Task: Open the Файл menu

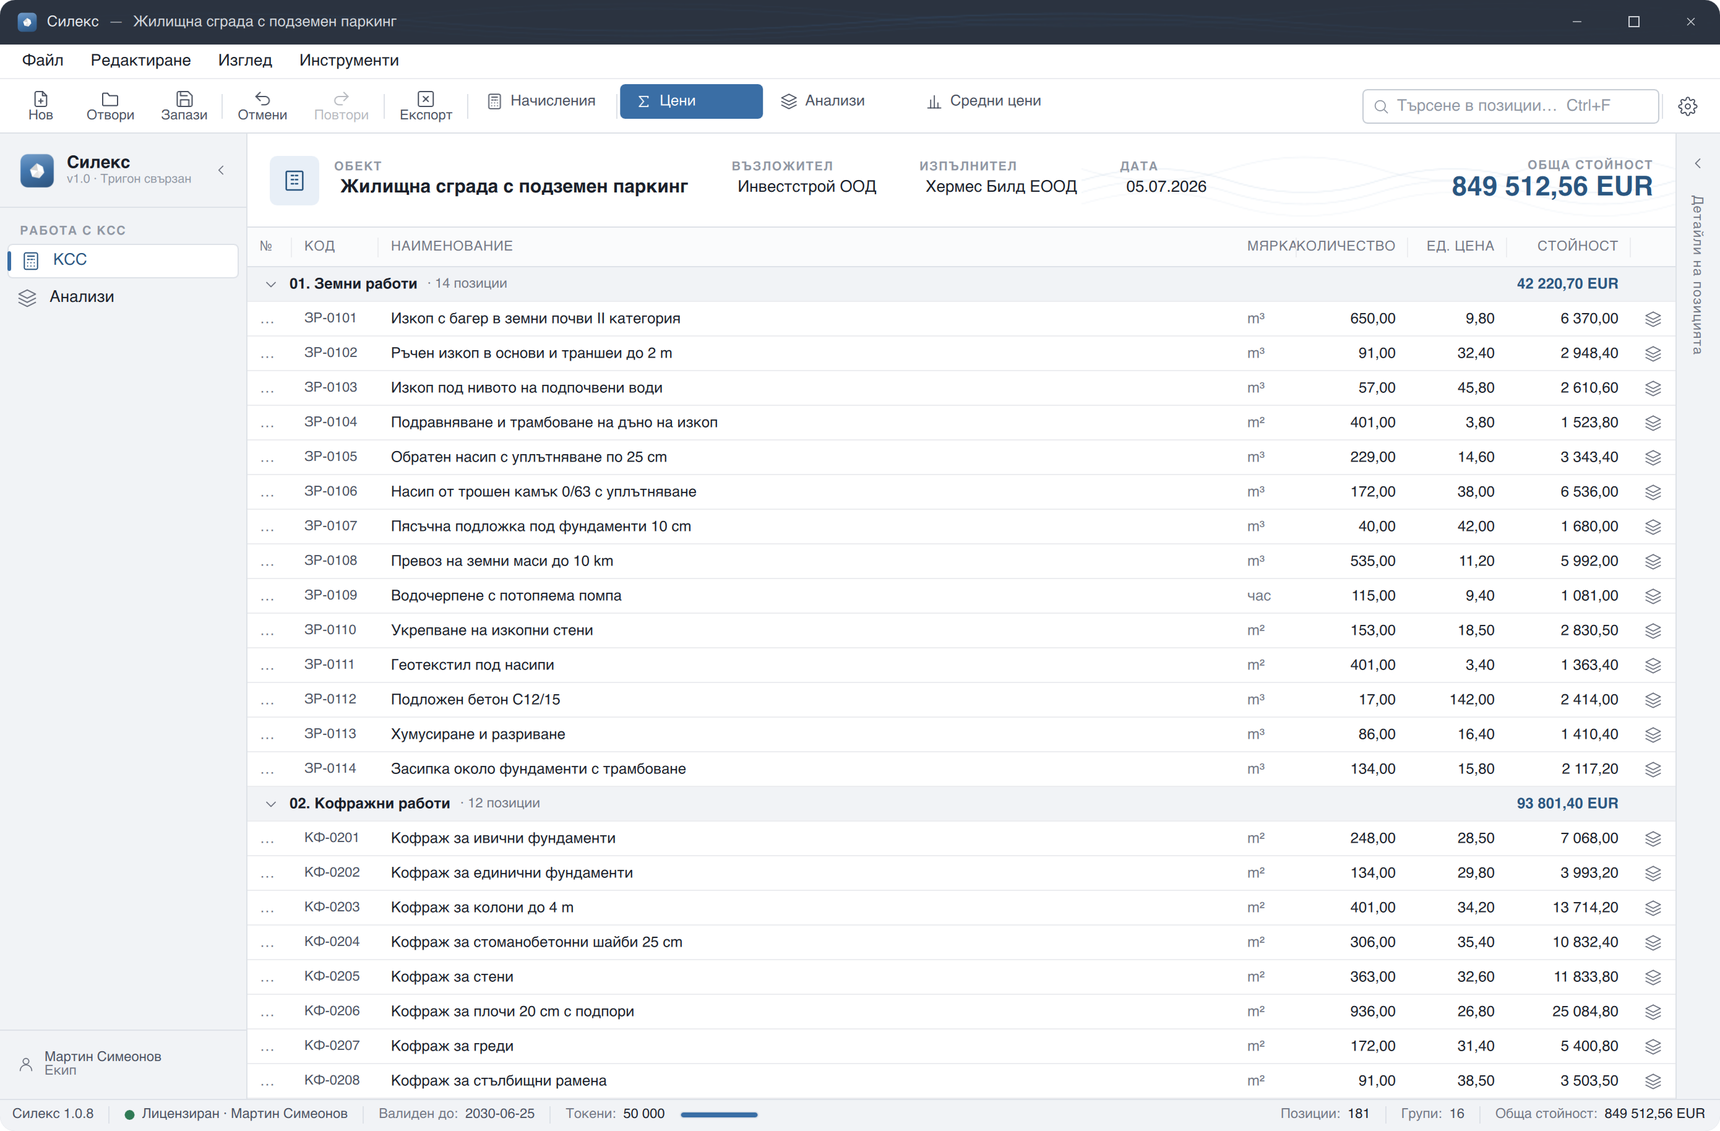Action: 43,60
